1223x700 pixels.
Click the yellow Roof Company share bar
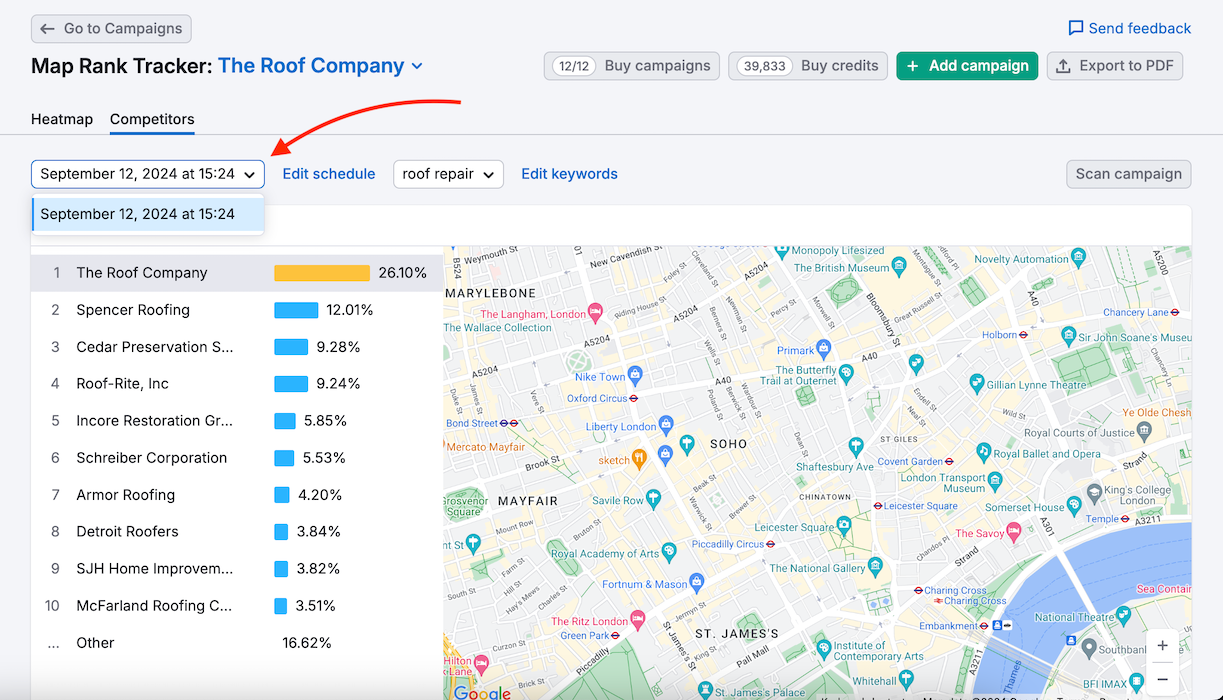[322, 273]
